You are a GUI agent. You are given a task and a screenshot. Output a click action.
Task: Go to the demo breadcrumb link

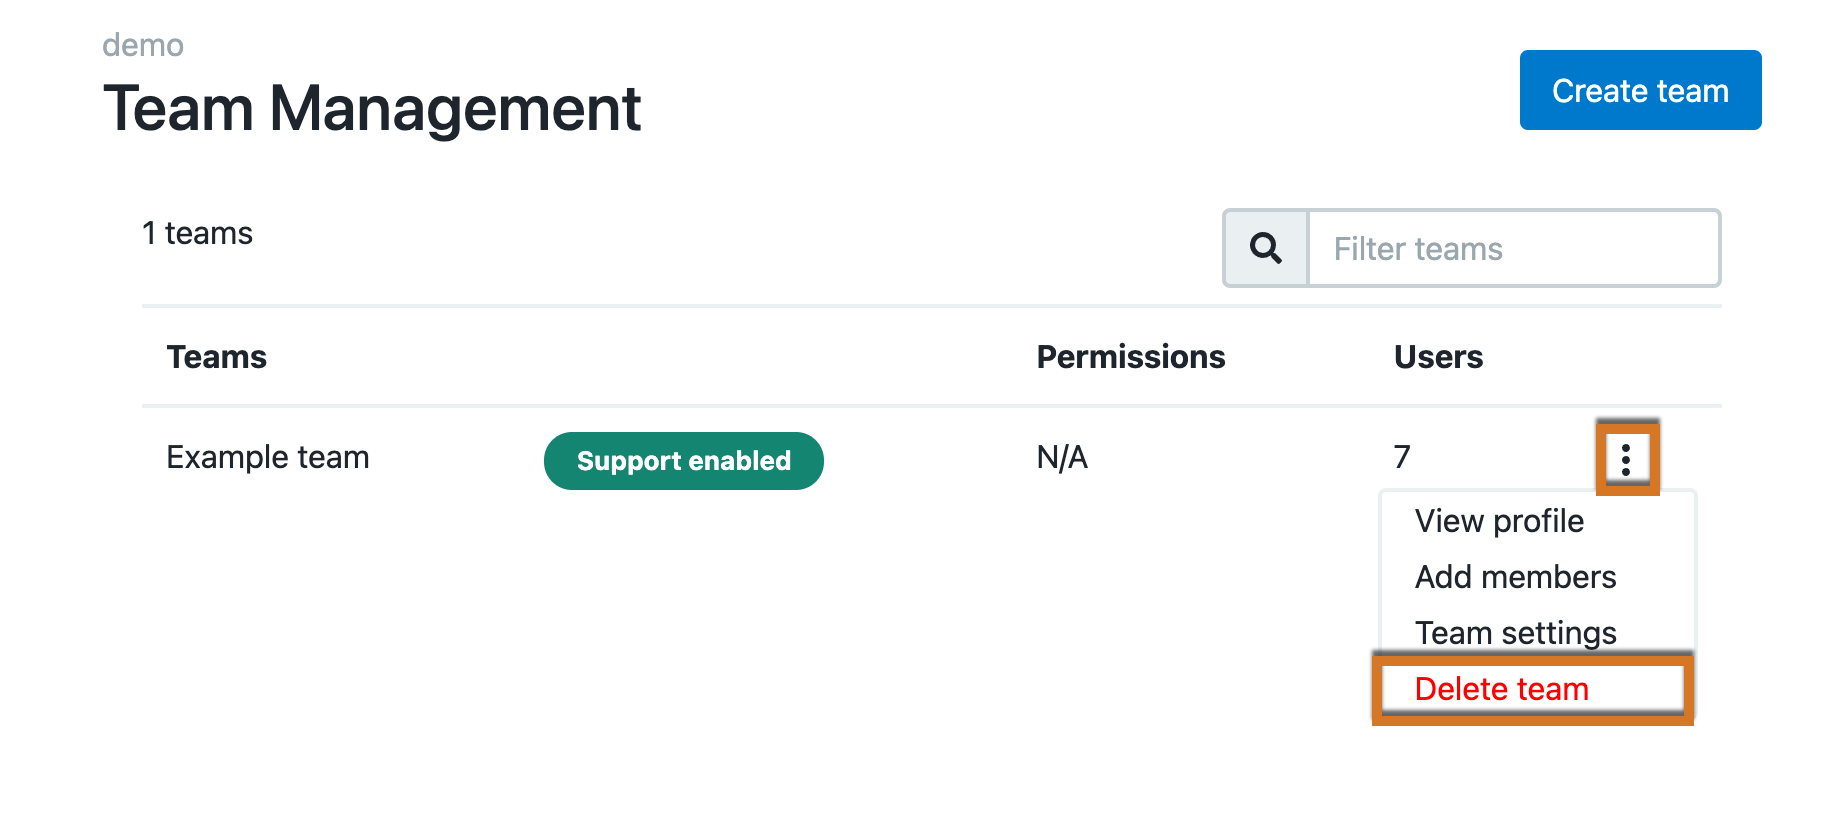click(x=143, y=45)
